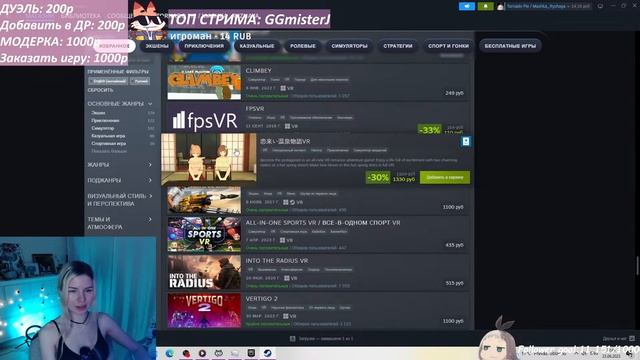
Task: Click the red round app icon in taskbar
Action: tap(186, 353)
